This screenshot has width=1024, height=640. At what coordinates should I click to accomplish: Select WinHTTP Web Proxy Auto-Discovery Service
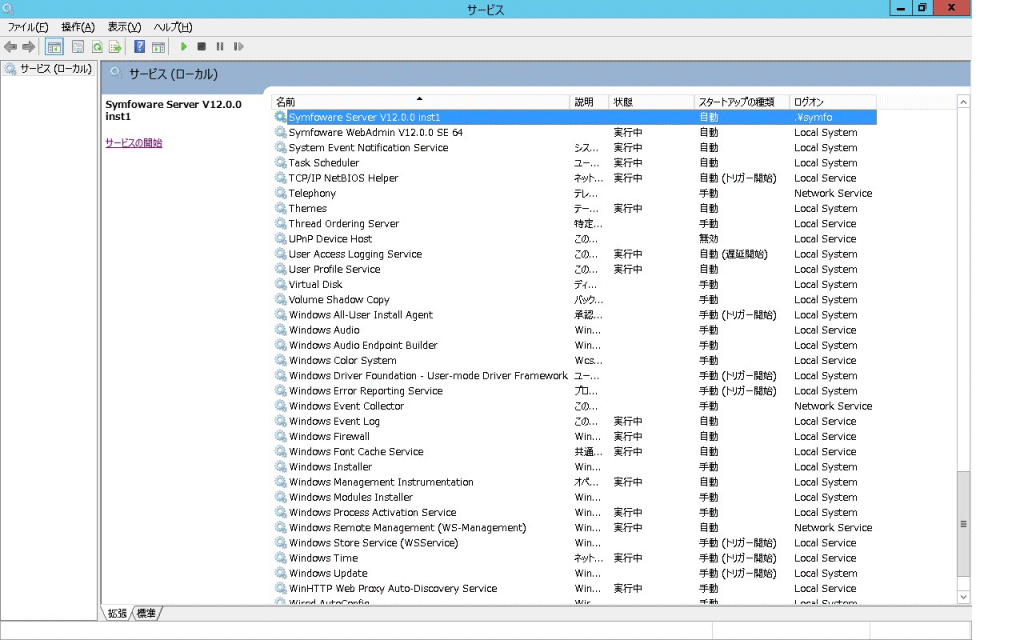tap(575, 588)
